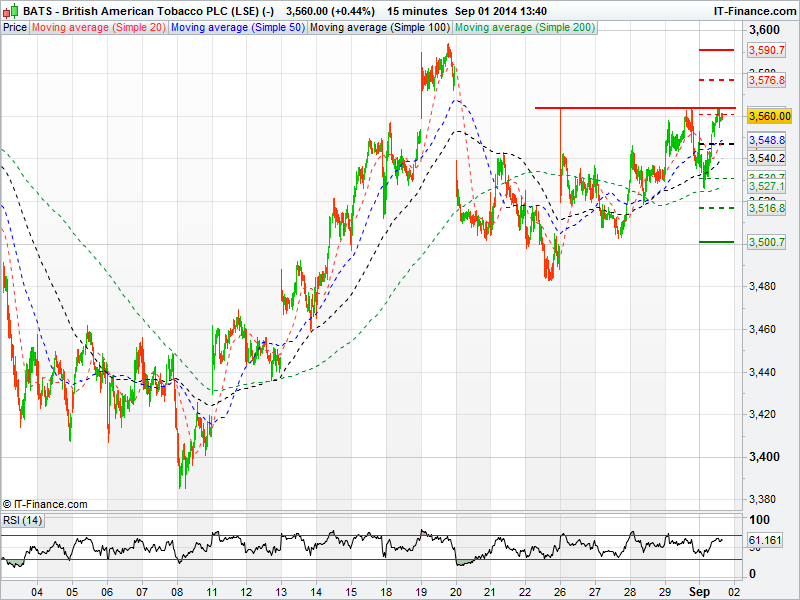
Task: Click the 29 date label on the time axis
Action: [x=664, y=592]
